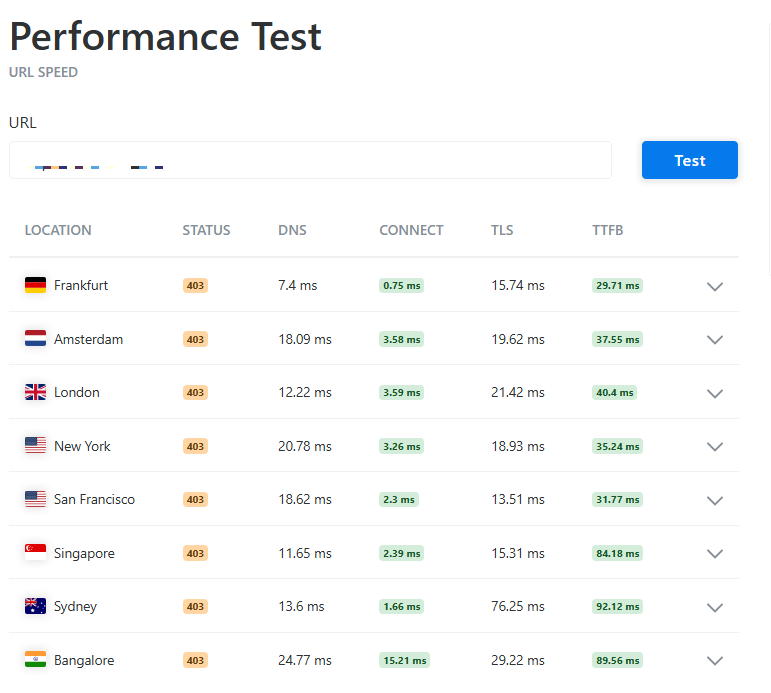
Task: Click the 403 status badge for New York
Action: 195,447
